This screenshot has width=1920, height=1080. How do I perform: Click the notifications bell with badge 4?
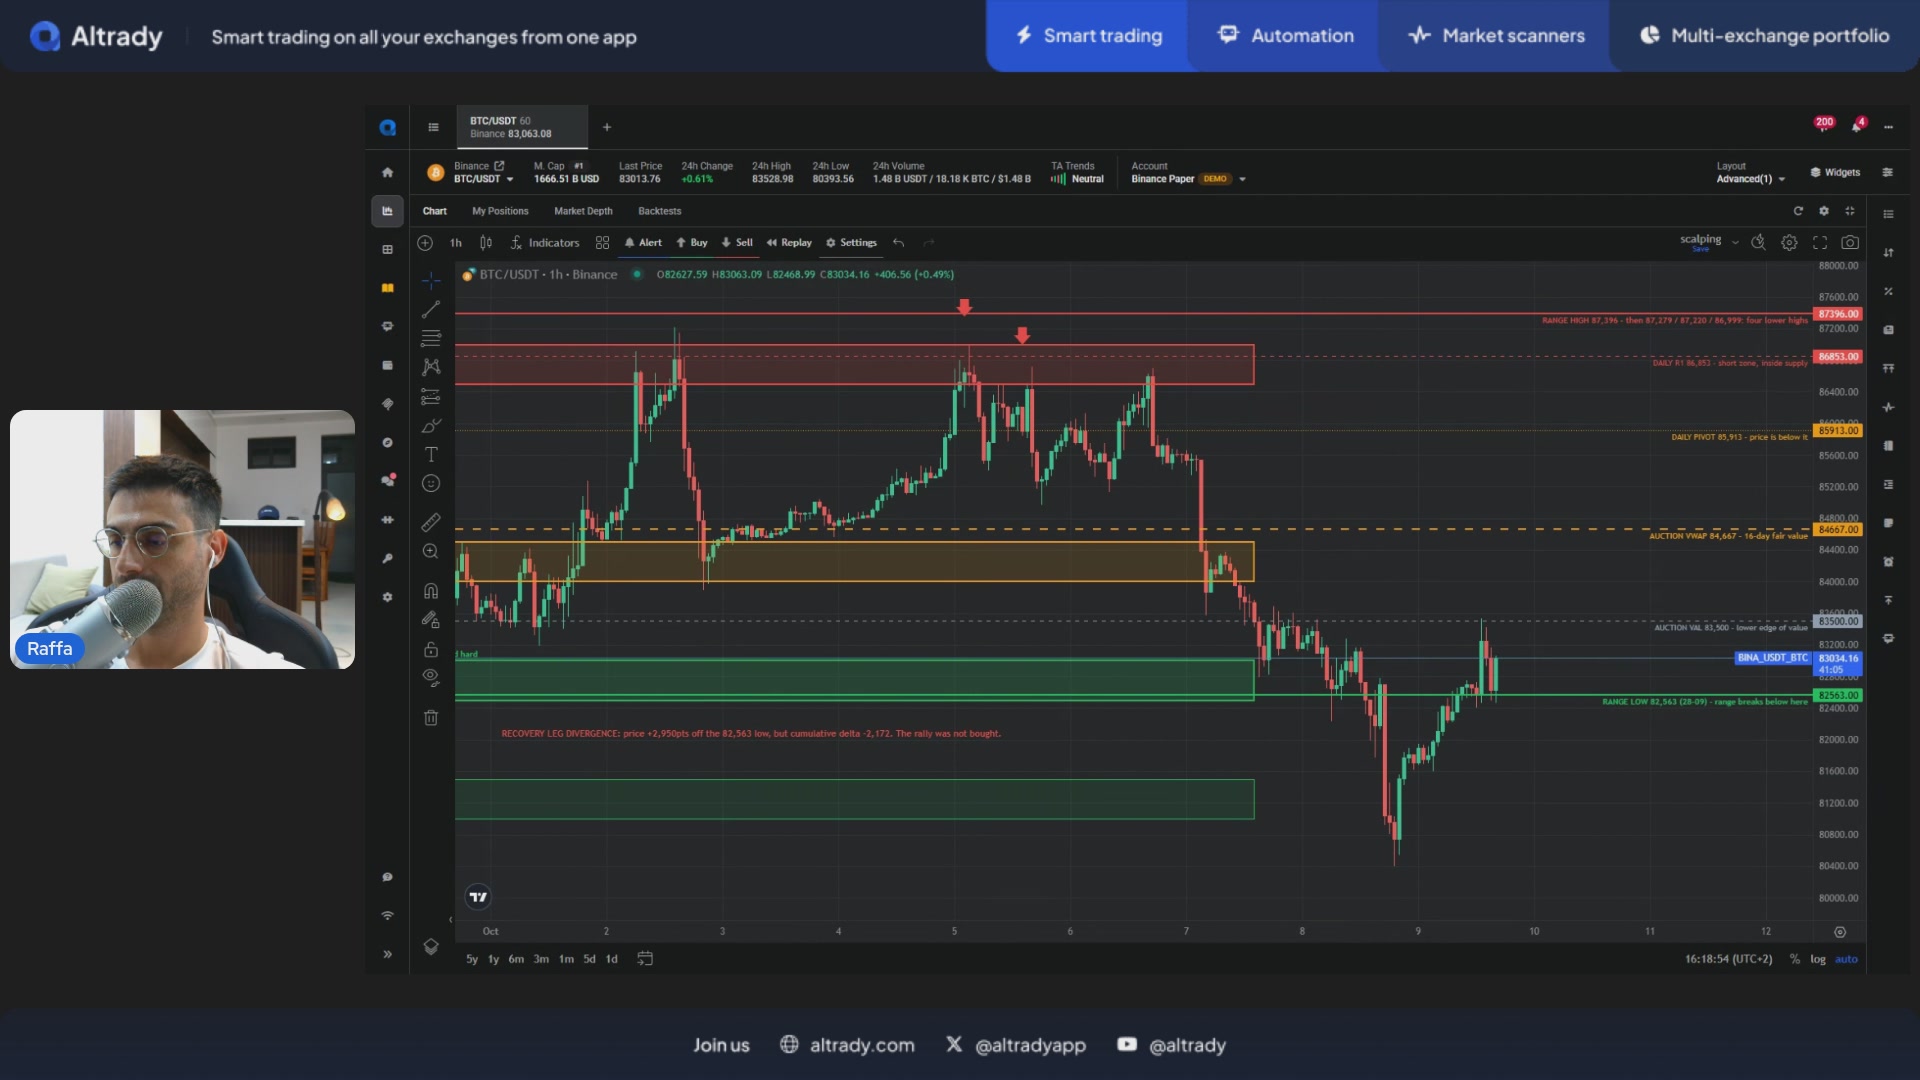pyautogui.click(x=1858, y=125)
